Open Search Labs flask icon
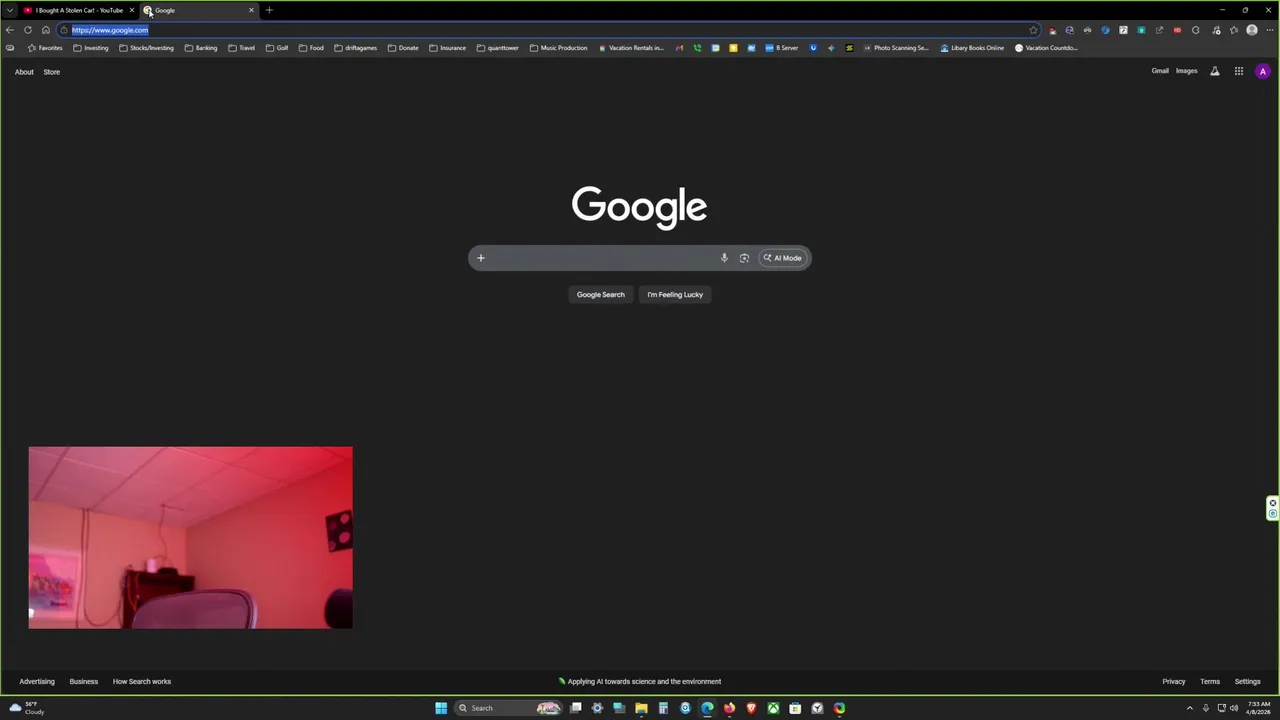Image resolution: width=1280 pixels, height=720 pixels. click(1215, 71)
